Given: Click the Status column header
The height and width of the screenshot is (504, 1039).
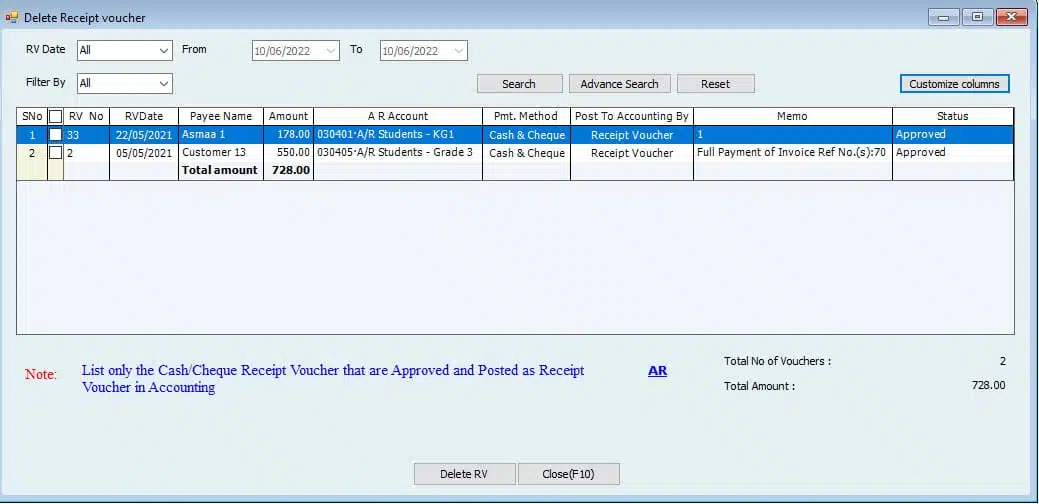Looking at the screenshot, I should [x=952, y=116].
